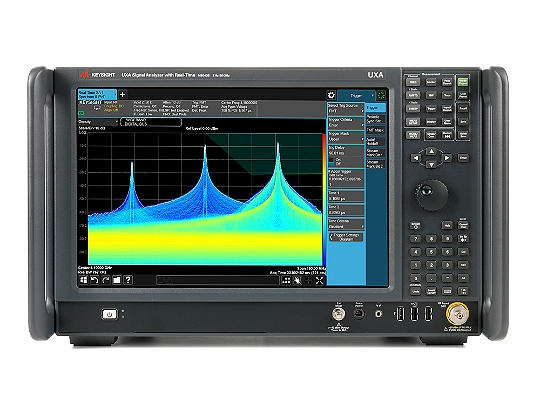Push the number 3 key on the keypad
The width and height of the screenshot is (540, 405).
(x=447, y=265)
